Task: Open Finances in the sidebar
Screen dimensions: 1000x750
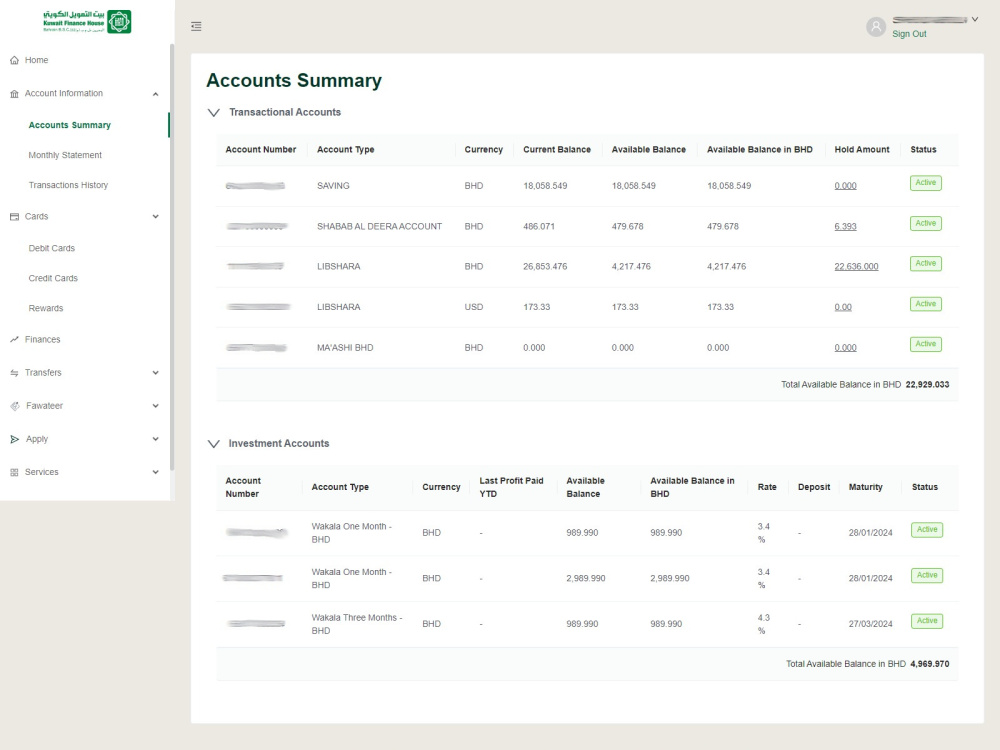Action: (x=42, y=339)
